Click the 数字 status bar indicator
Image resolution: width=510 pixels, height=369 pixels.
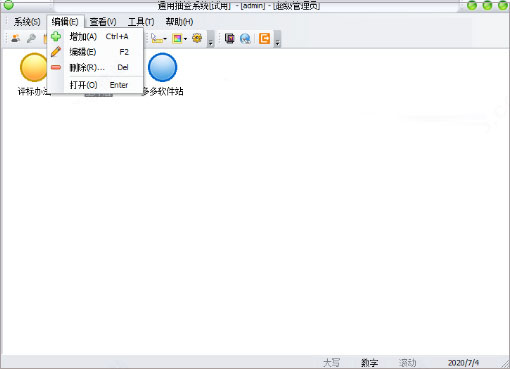[369, 362]
